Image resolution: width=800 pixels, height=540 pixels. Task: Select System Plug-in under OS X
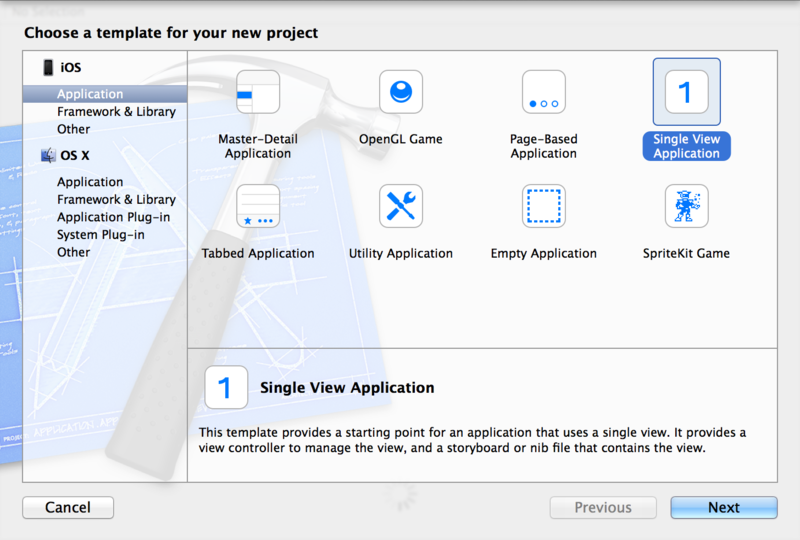click(101, 234)
